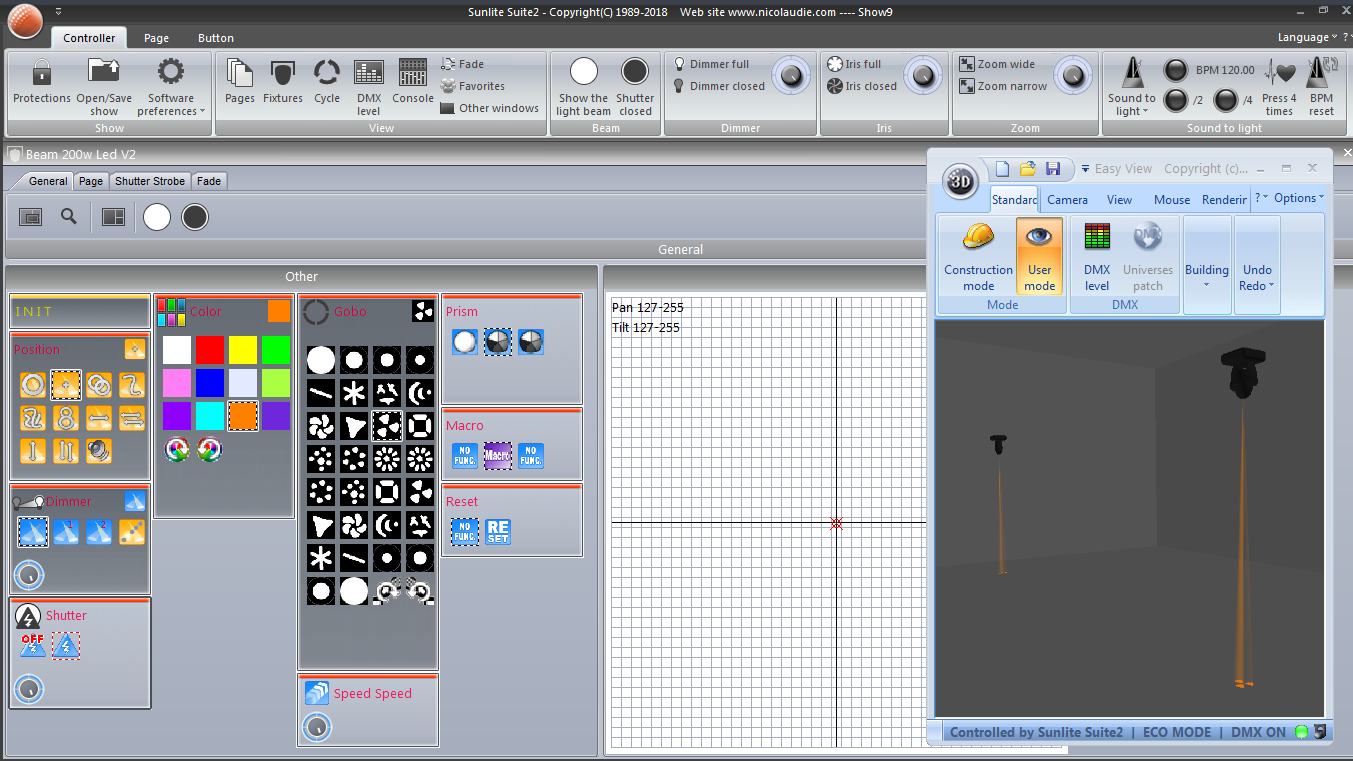1353x761 pixels.
Task: Click the BPM reset icon
Action: click(x=1321, y=86)
